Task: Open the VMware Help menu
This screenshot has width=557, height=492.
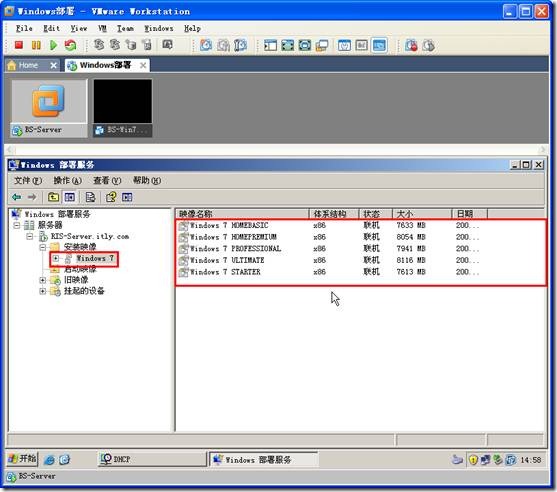Action: click(192, 28)
